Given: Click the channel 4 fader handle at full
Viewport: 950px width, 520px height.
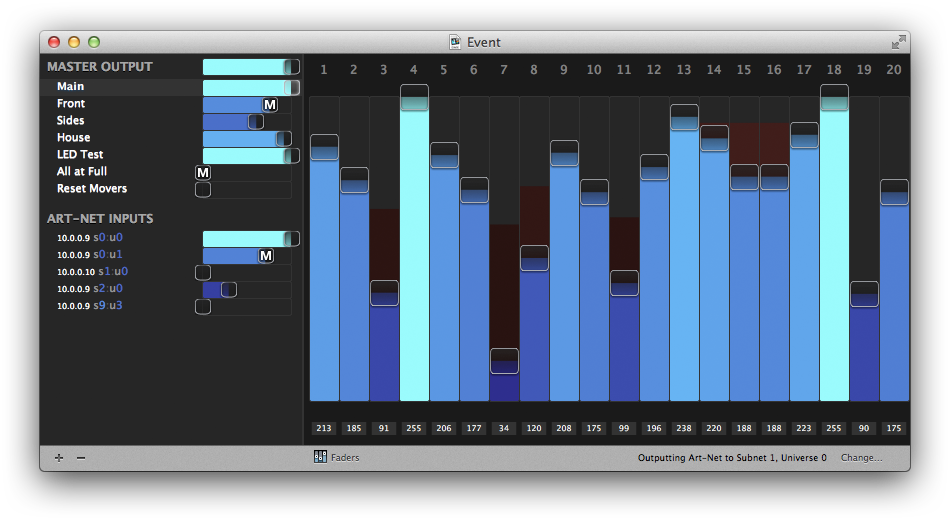Looking at the screenshot, I should (414, 97).
